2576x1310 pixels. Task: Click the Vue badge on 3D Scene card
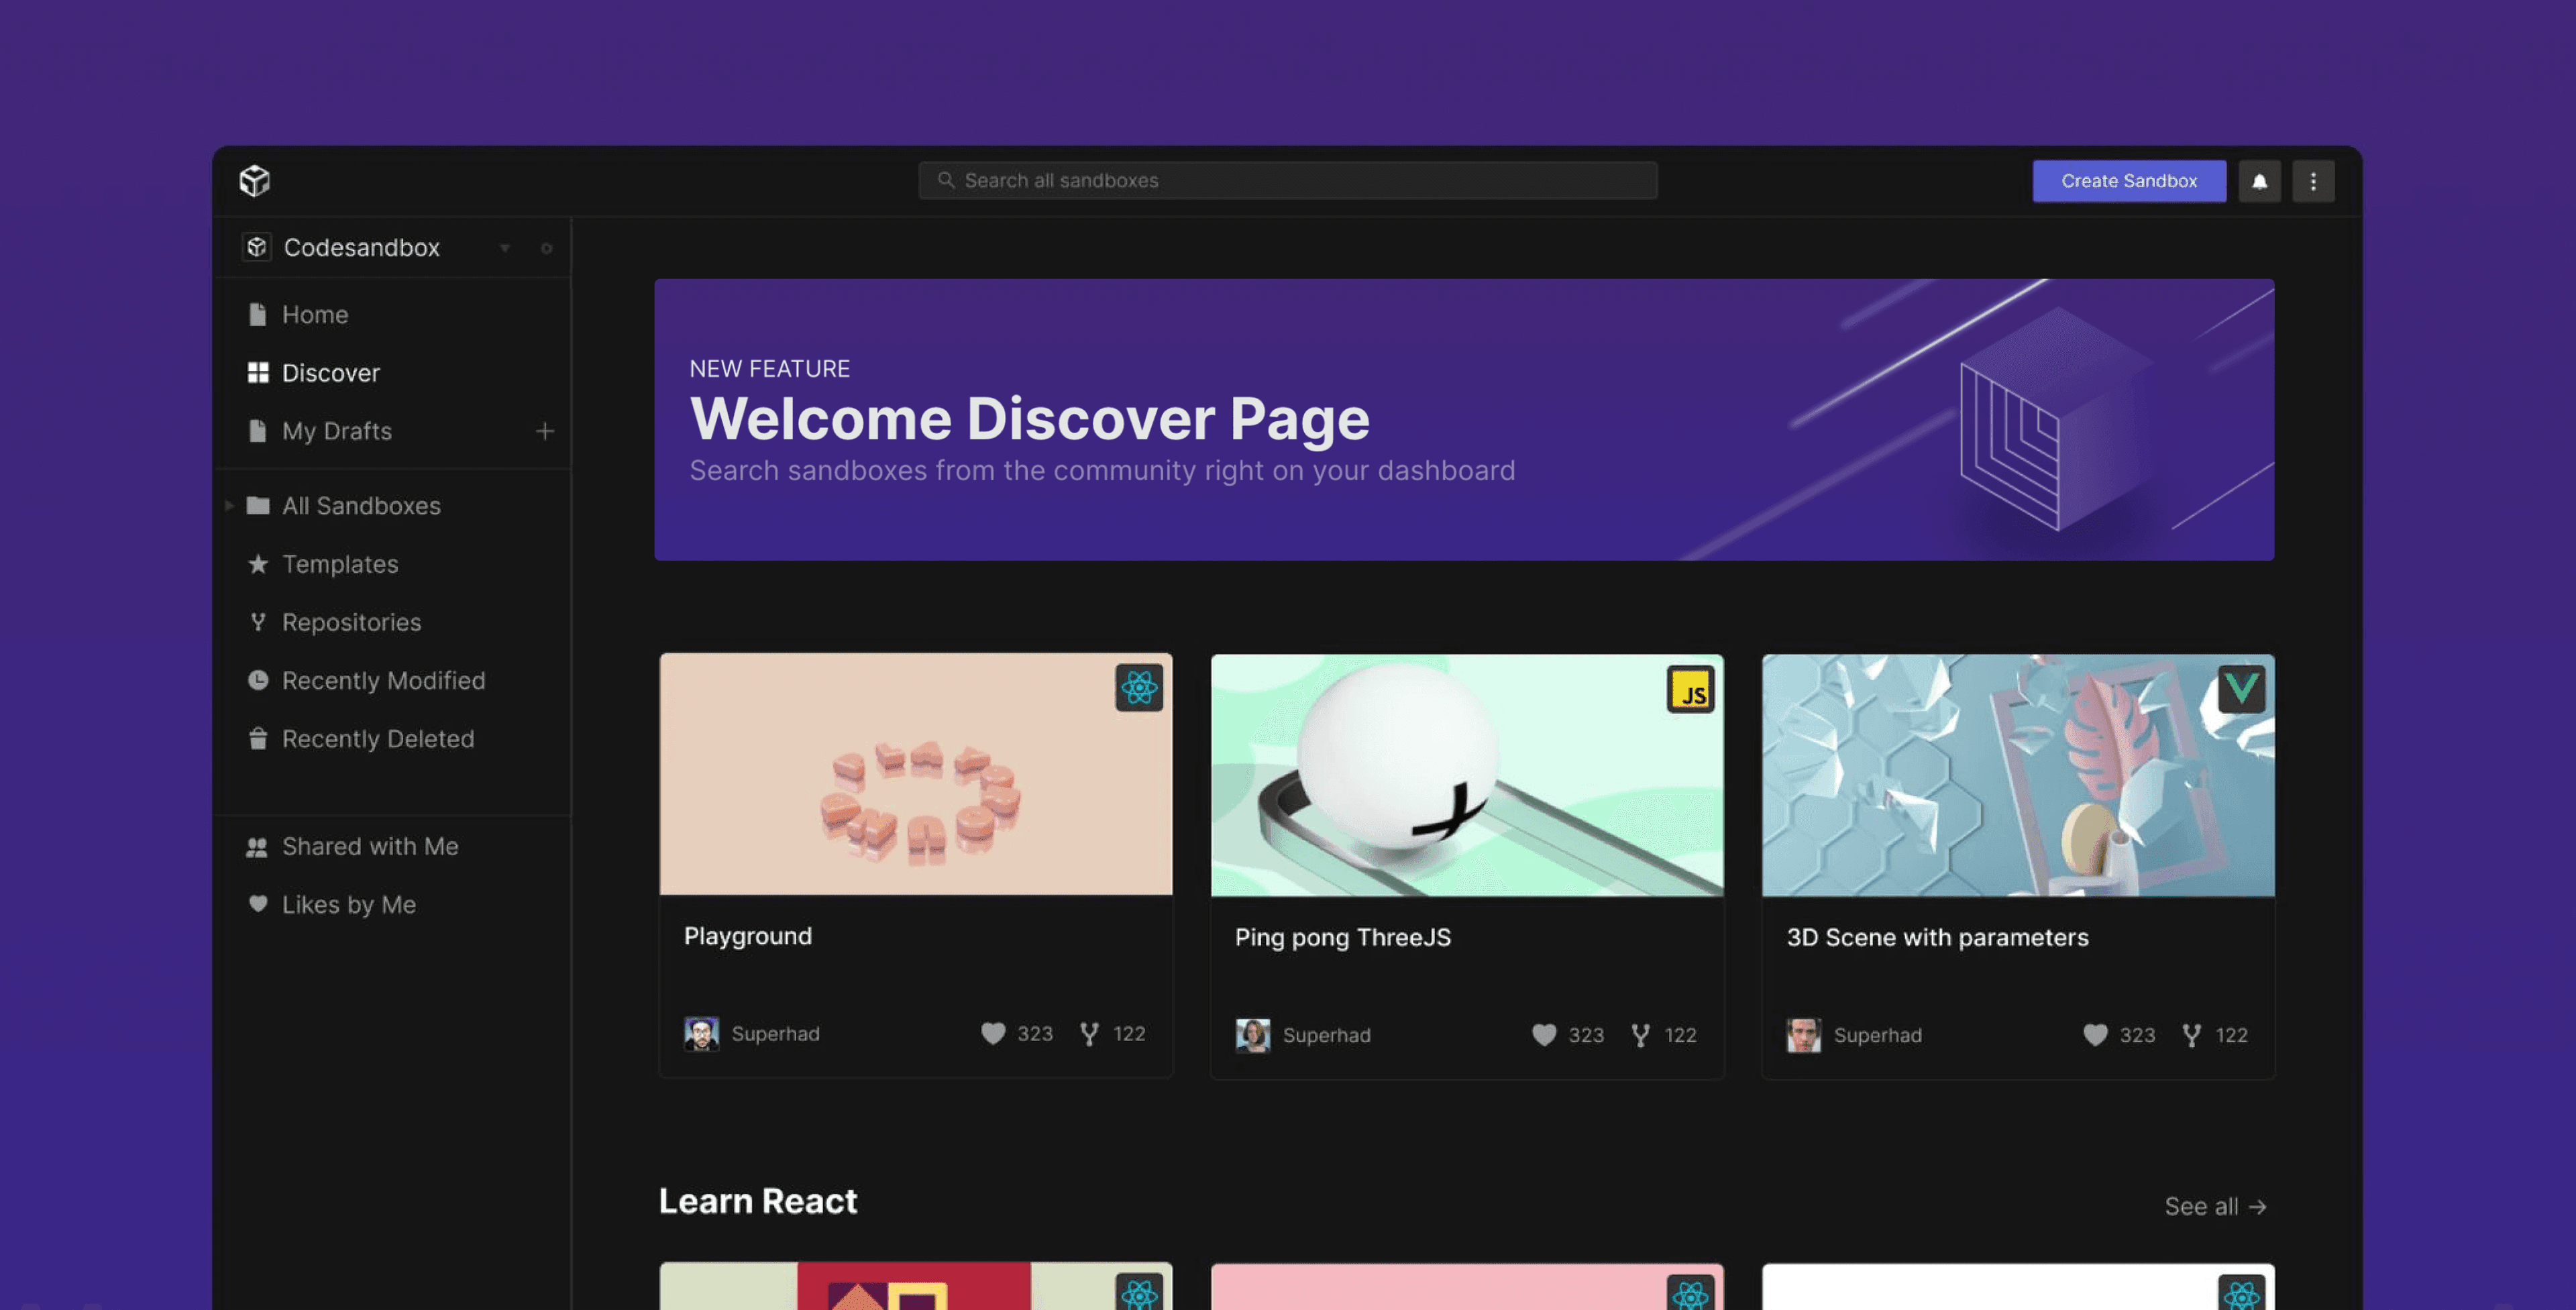click(2242, 689)
